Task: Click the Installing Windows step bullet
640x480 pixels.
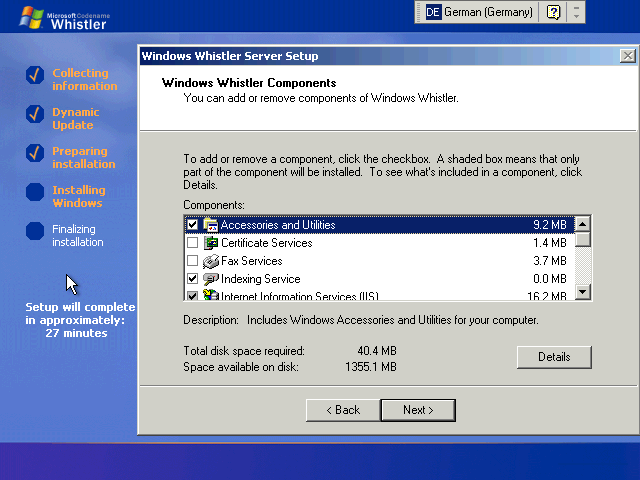Action: (x=35, y=192)
